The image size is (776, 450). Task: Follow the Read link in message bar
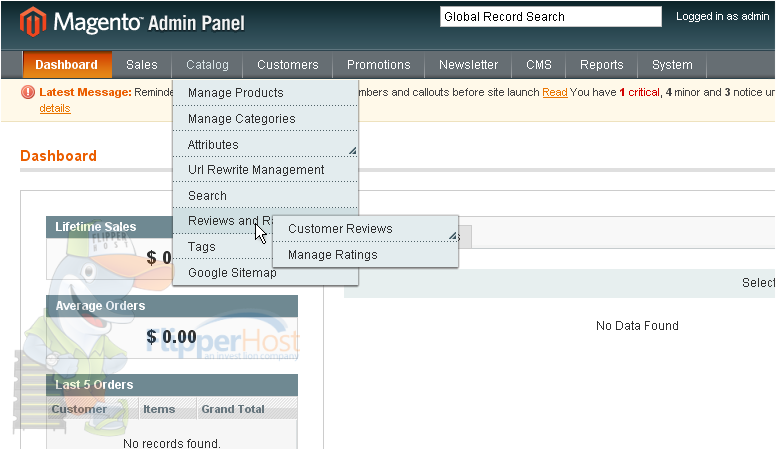tap(555, 92)
